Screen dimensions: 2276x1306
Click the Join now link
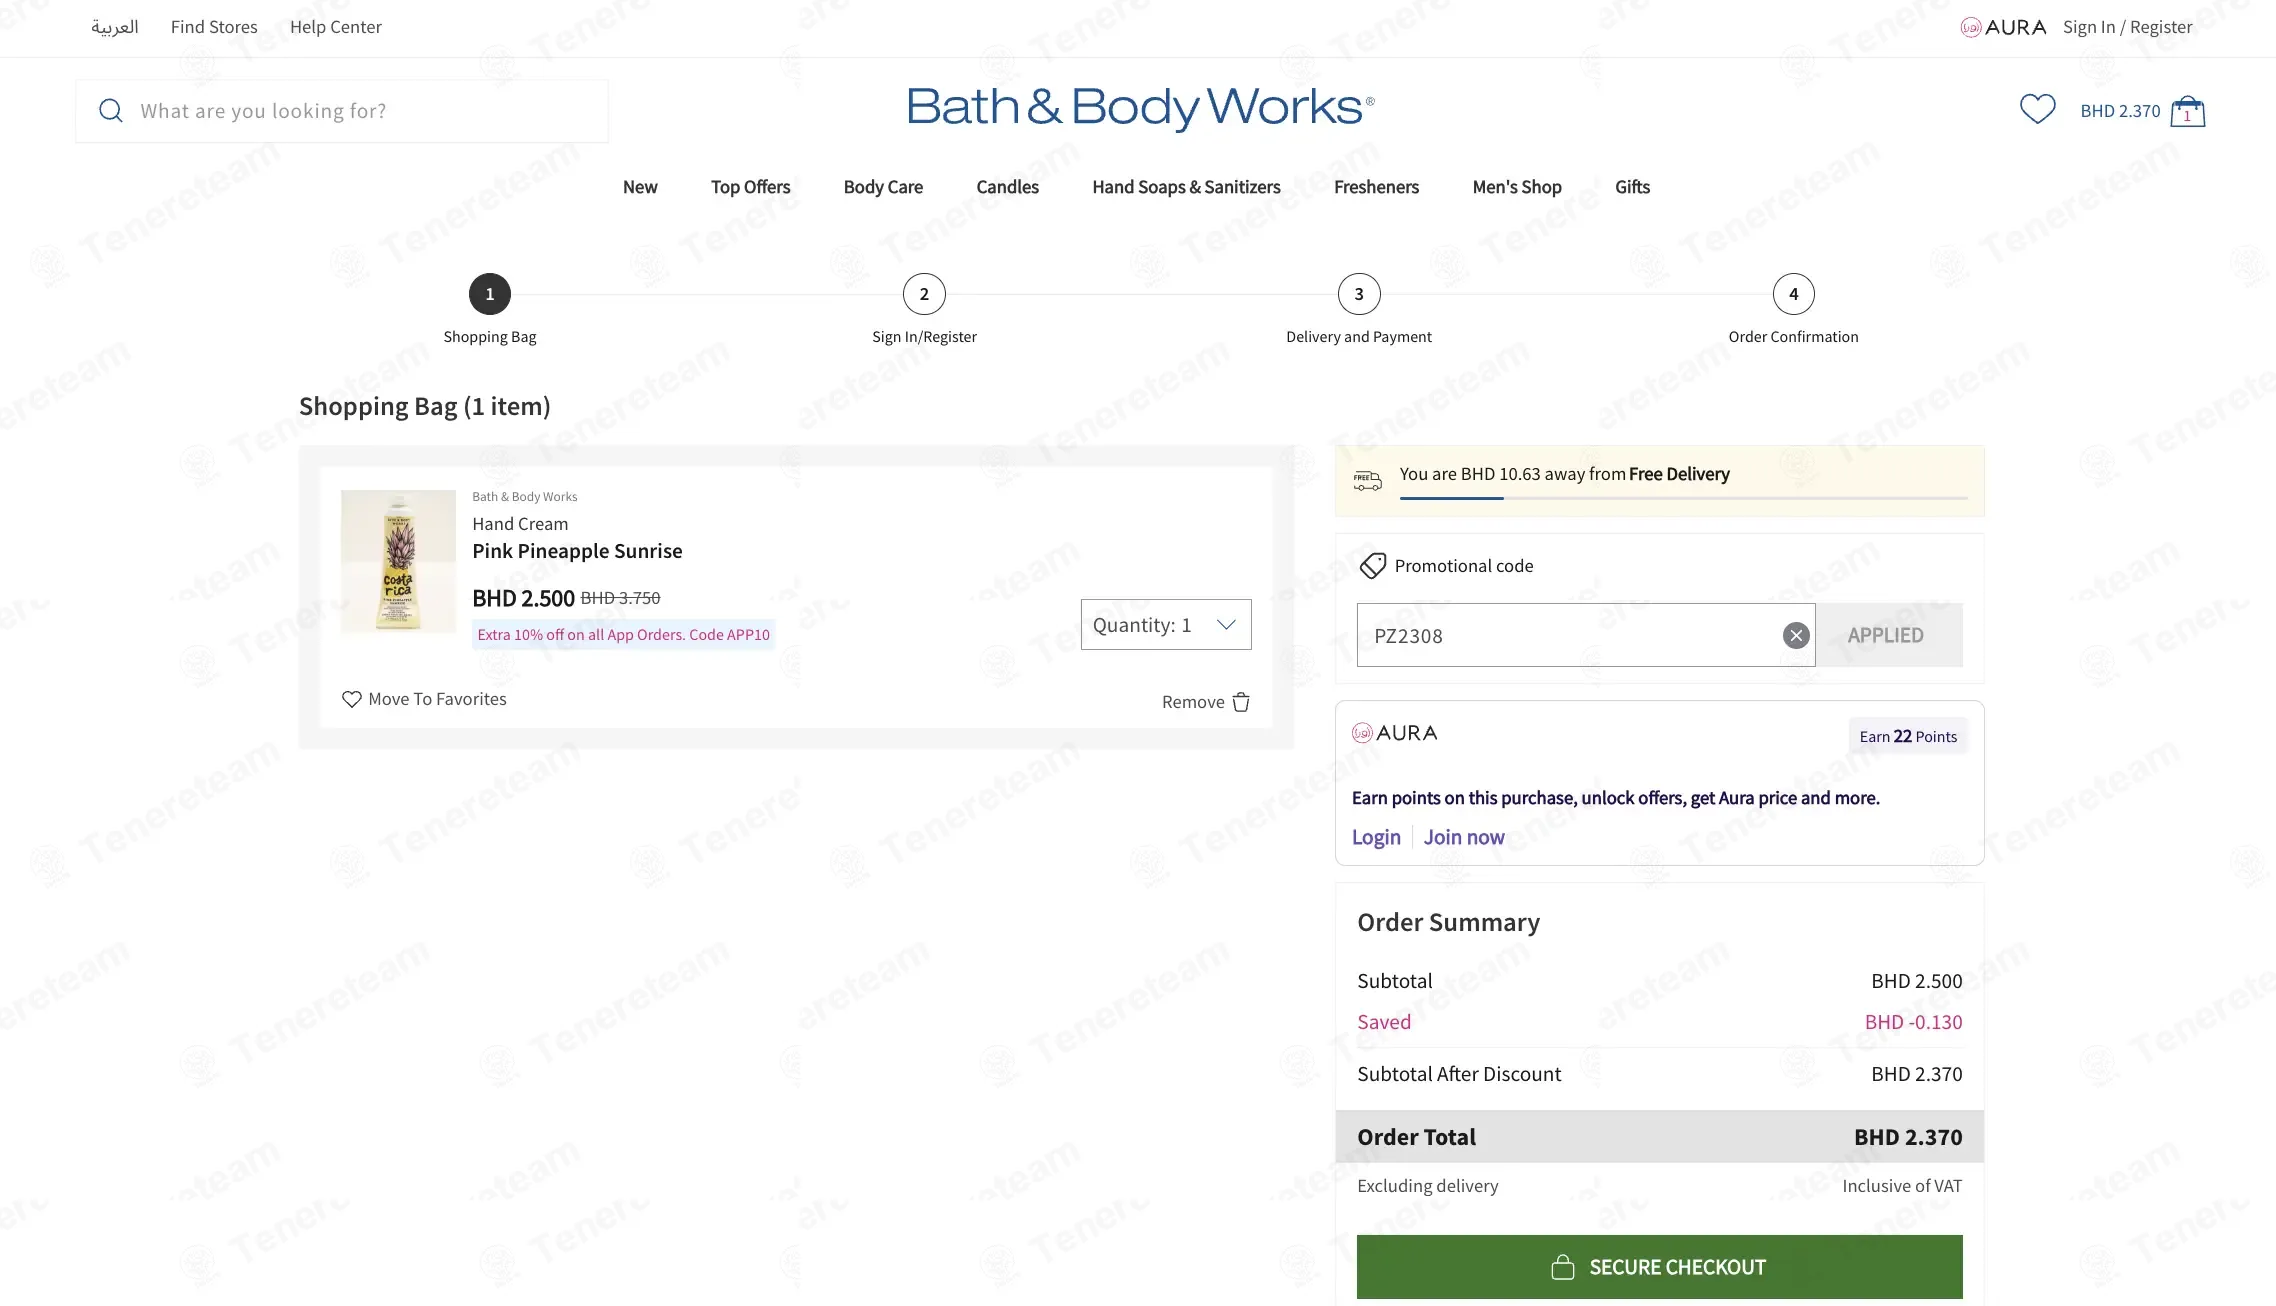1464,837
